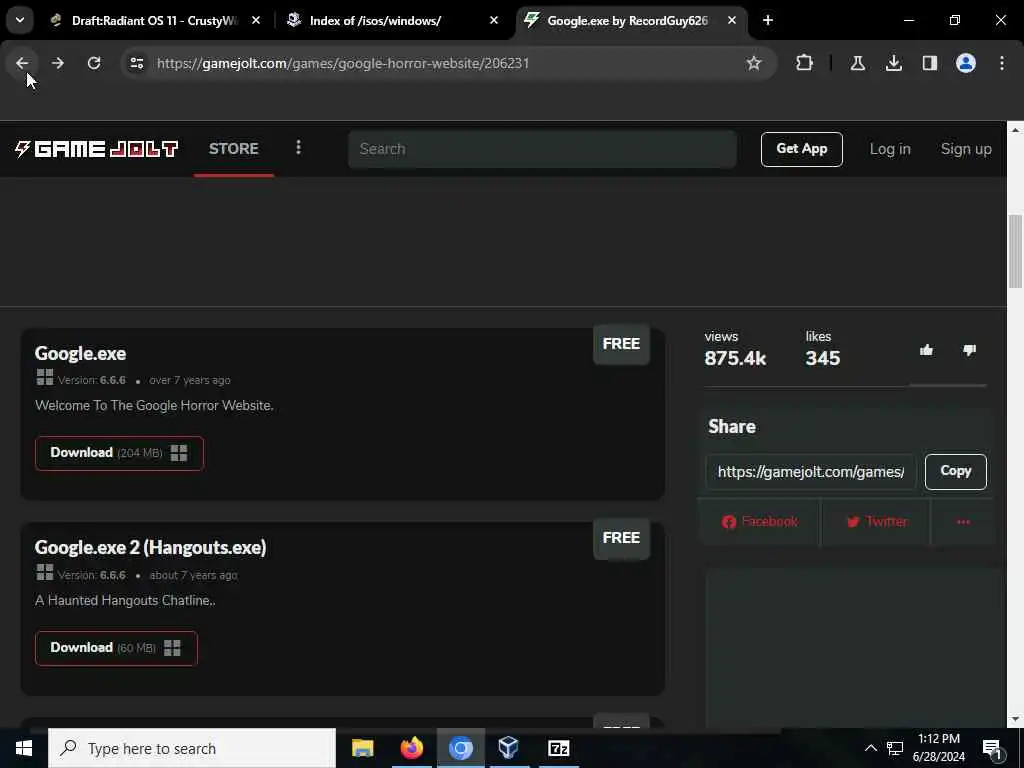Click the browser forward arrow
This screenshot has width=1024, height=768.
tap(58, 63)
